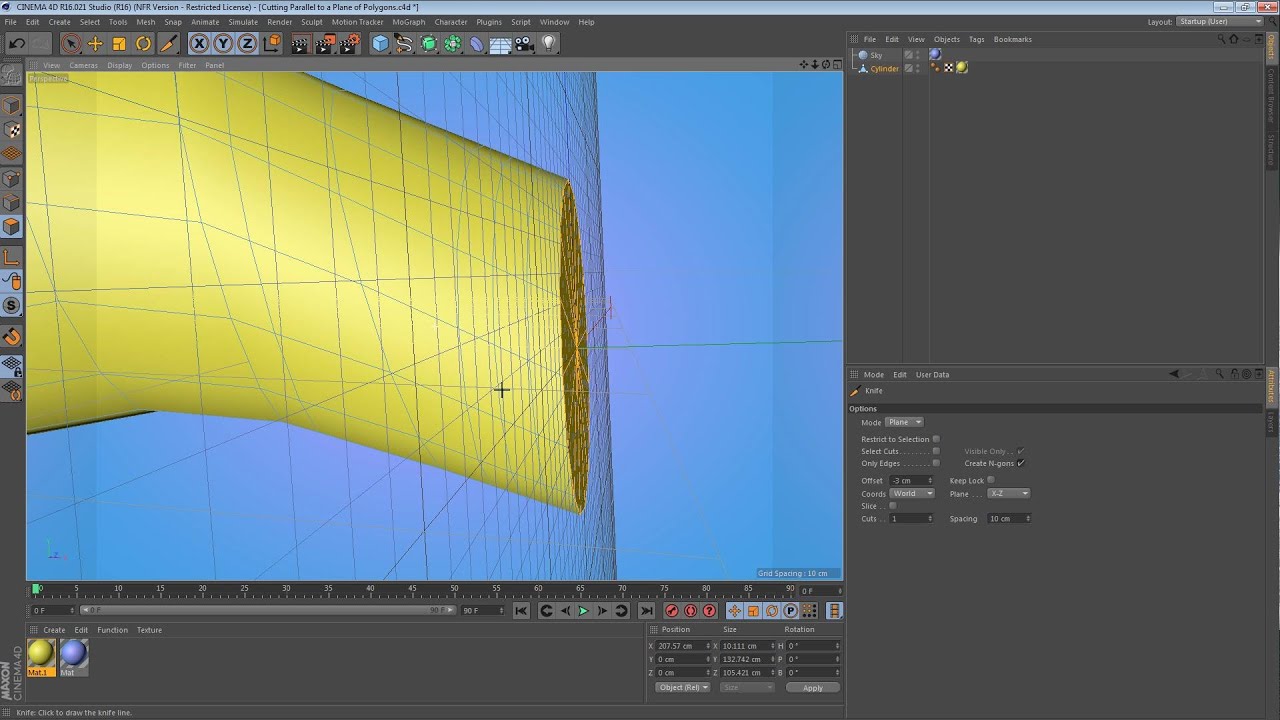Click Cuts field stepper arrows
The image size is (1280, 720).
click(x=930, y=519)
